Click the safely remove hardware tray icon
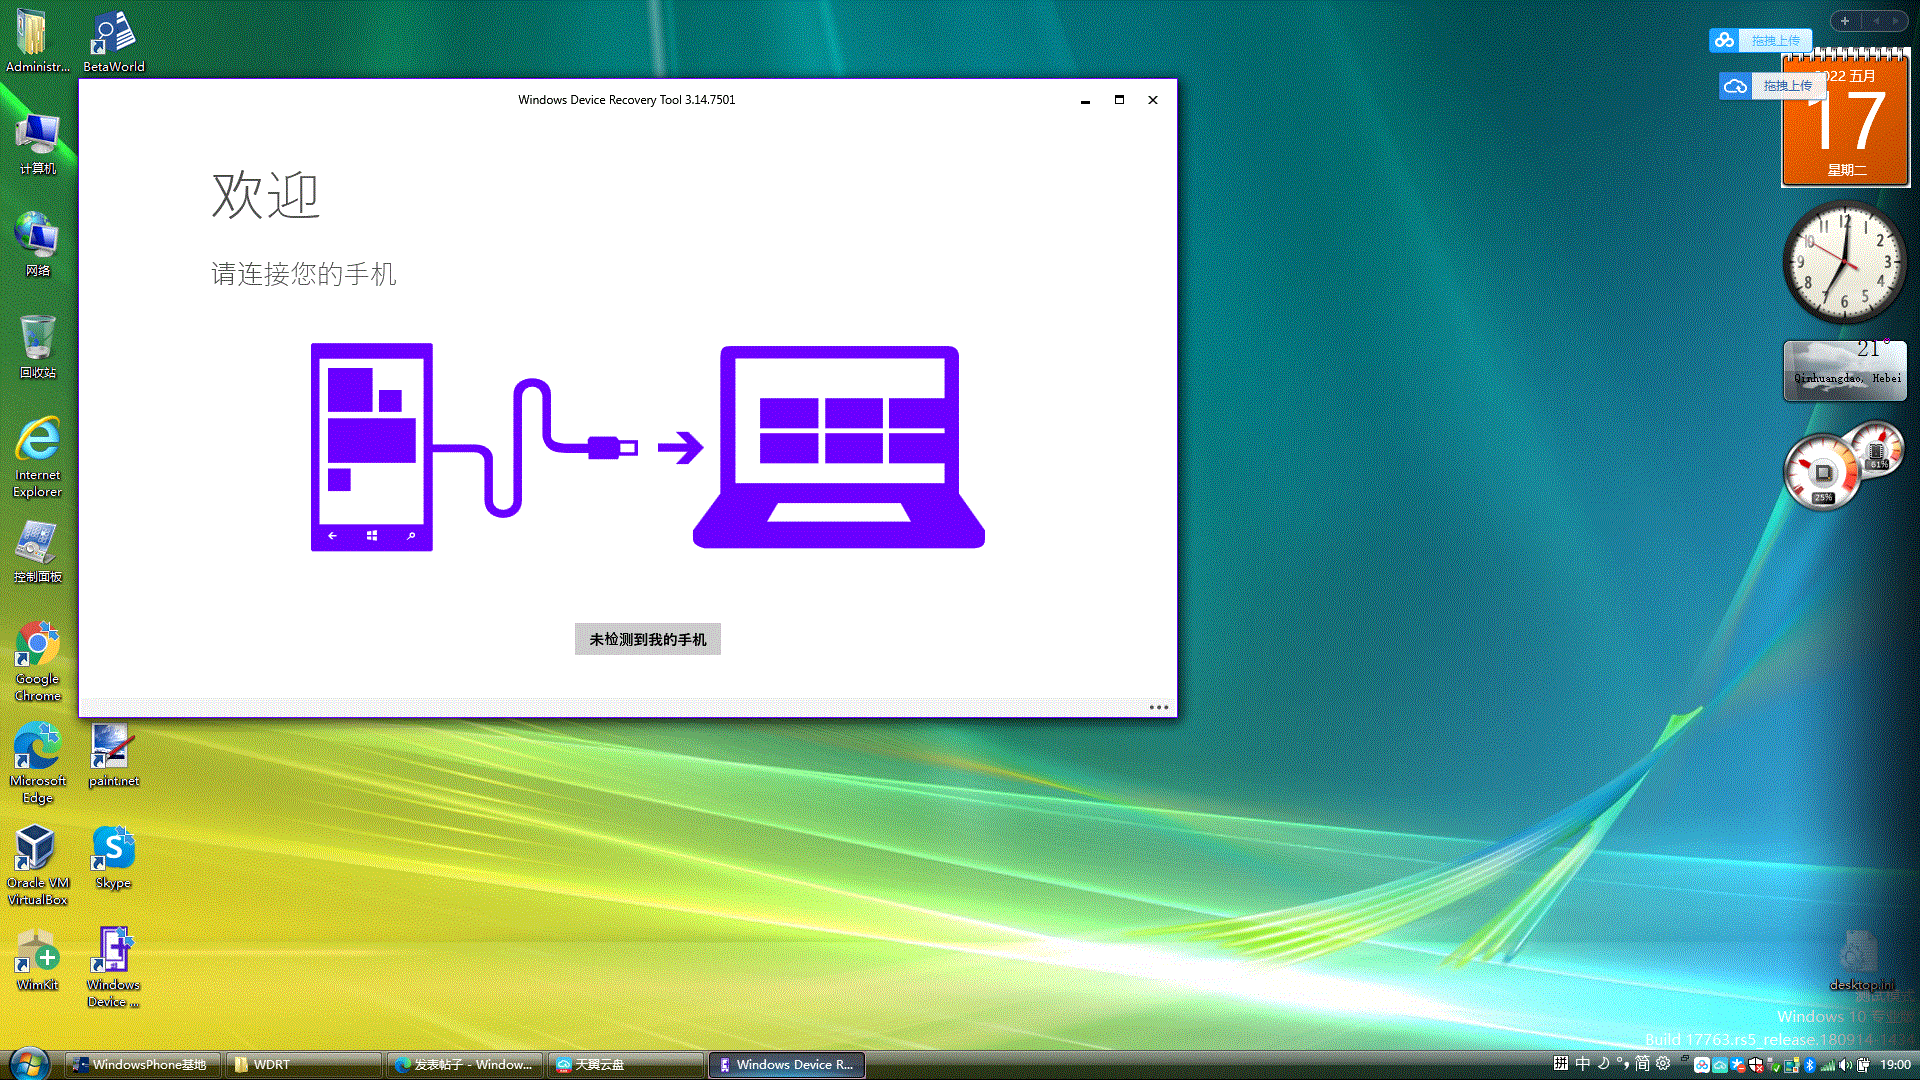Viewport: 1920px width, 1080px height. 1773,1066
